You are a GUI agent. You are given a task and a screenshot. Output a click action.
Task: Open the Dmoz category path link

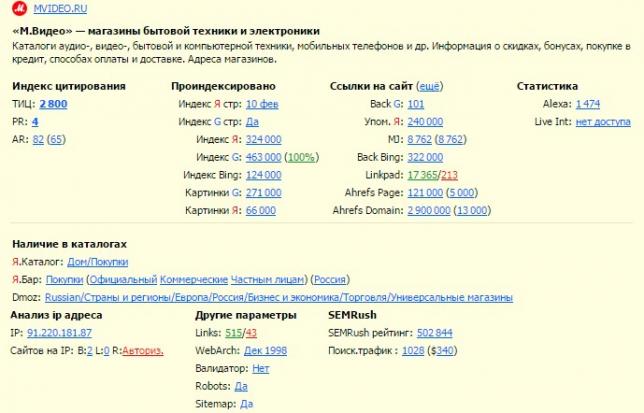[279, 297]
